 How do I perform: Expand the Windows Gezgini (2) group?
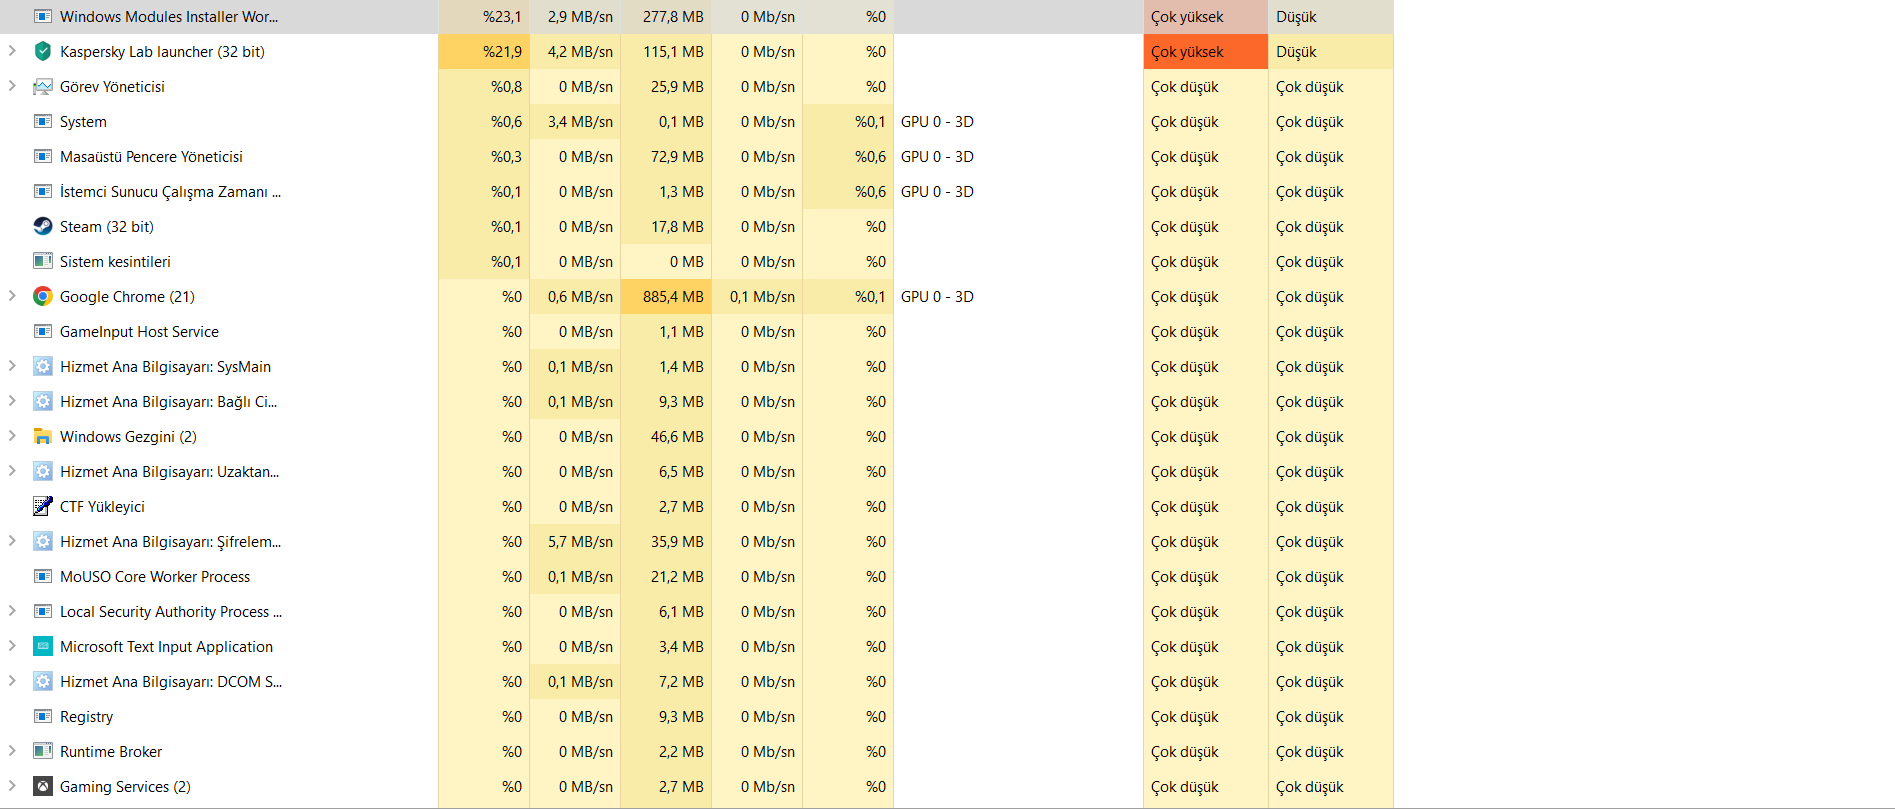point(12,436)
